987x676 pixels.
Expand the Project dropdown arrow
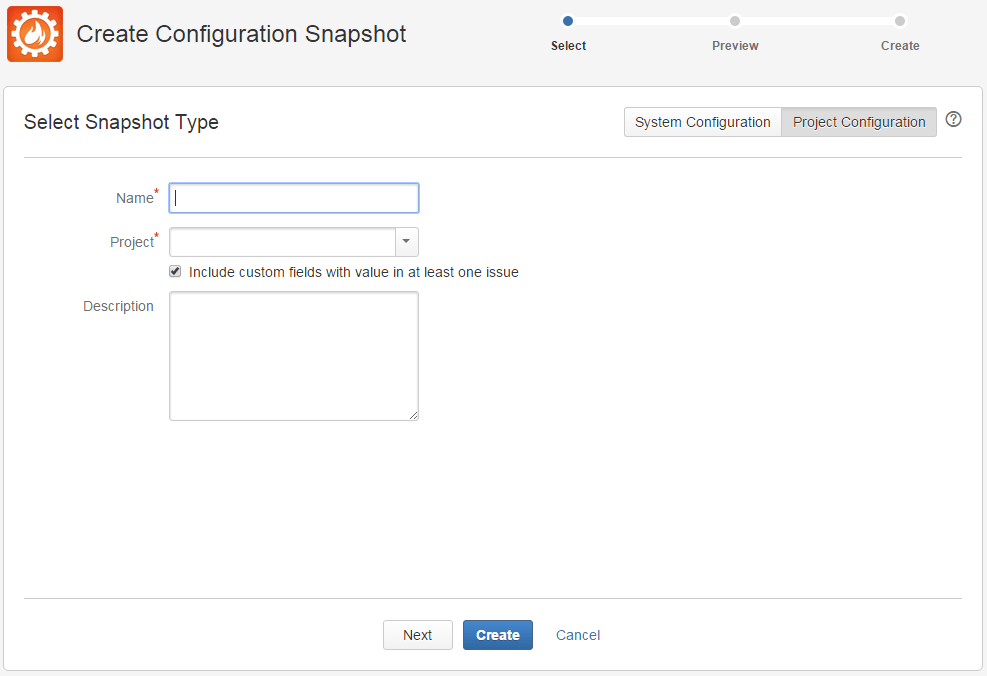click(x=407, y=242)
